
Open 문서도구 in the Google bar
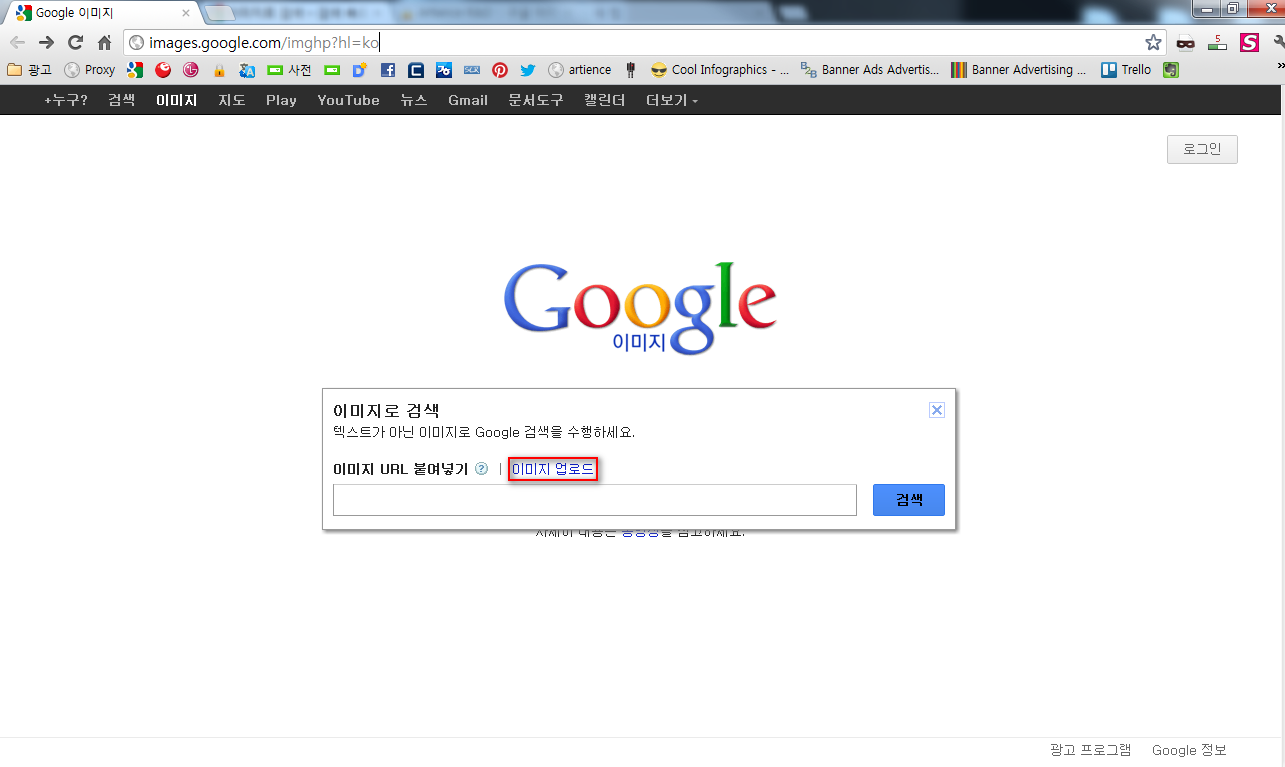(536, 100)
